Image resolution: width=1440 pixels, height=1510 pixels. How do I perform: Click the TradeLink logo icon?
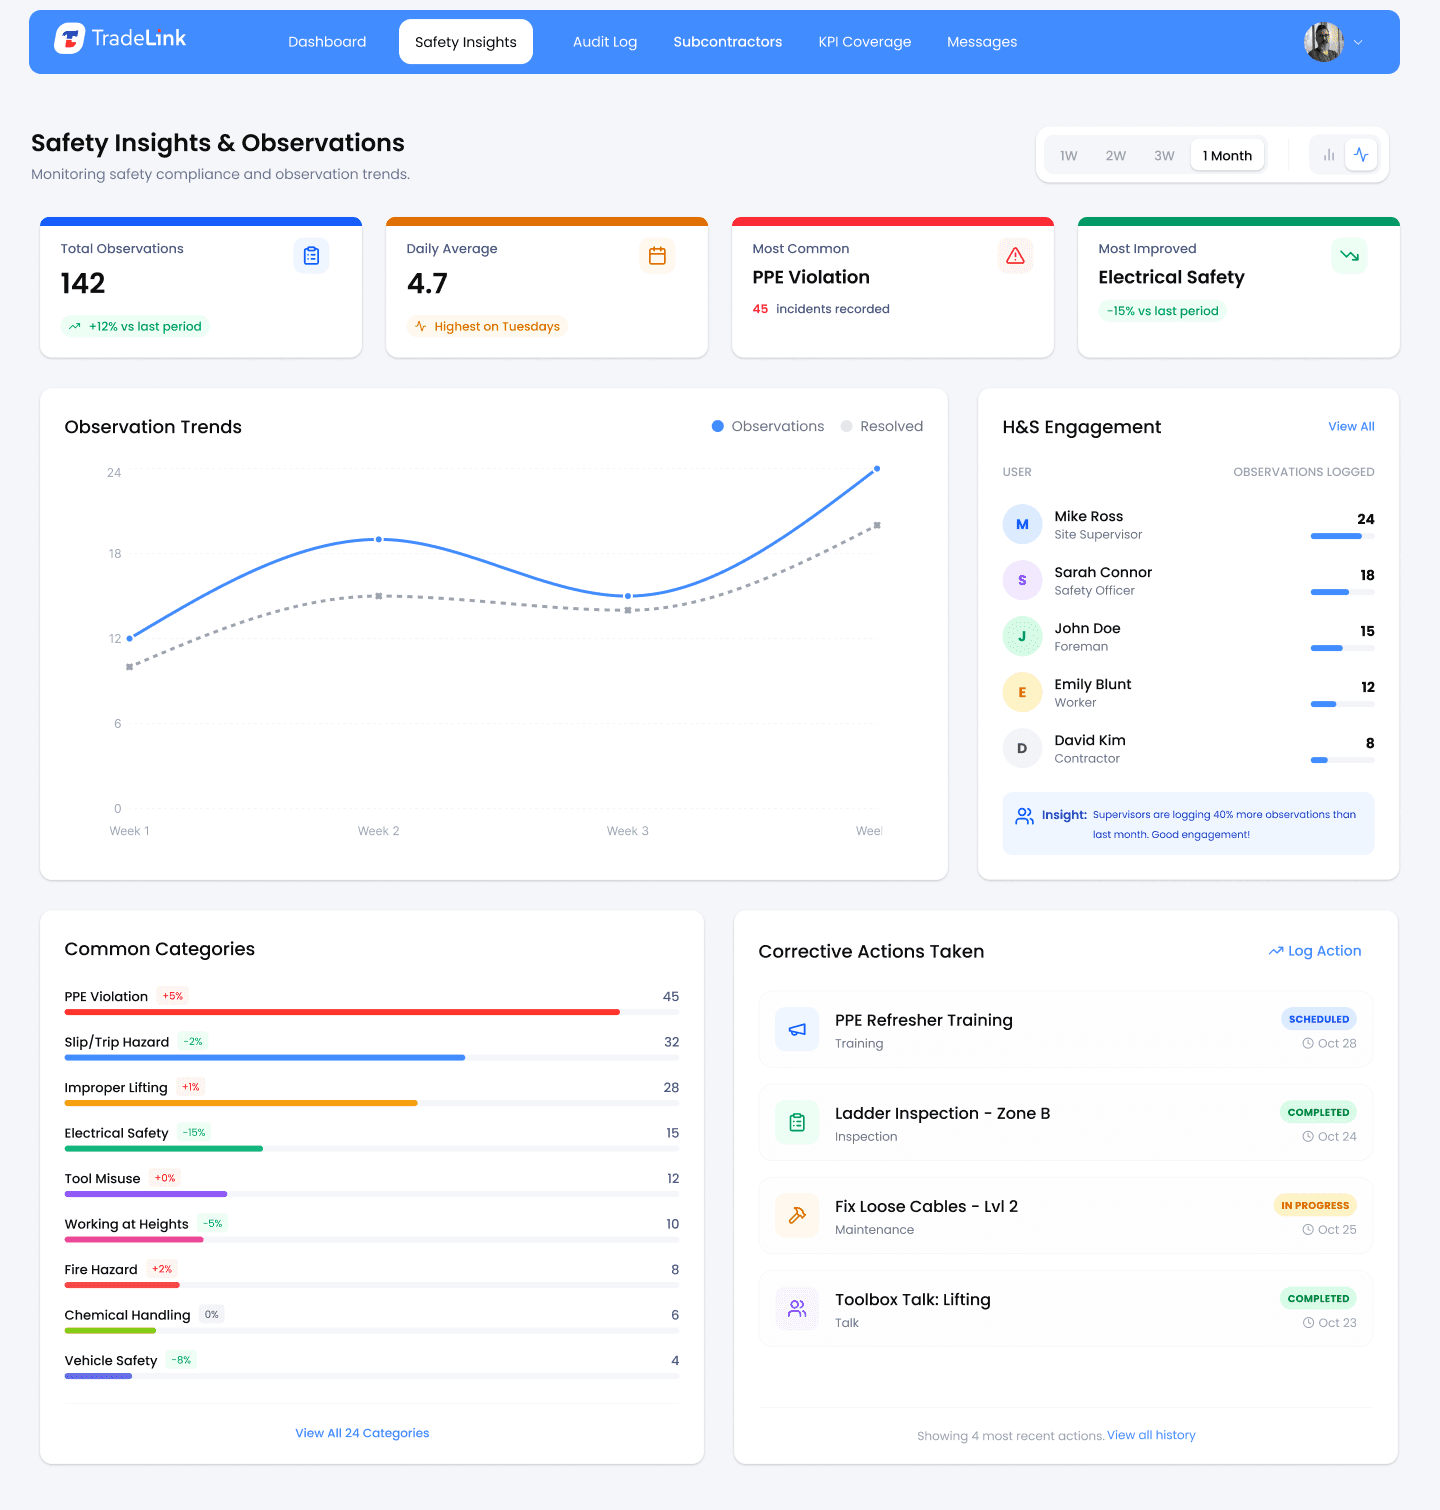point(69,39)
